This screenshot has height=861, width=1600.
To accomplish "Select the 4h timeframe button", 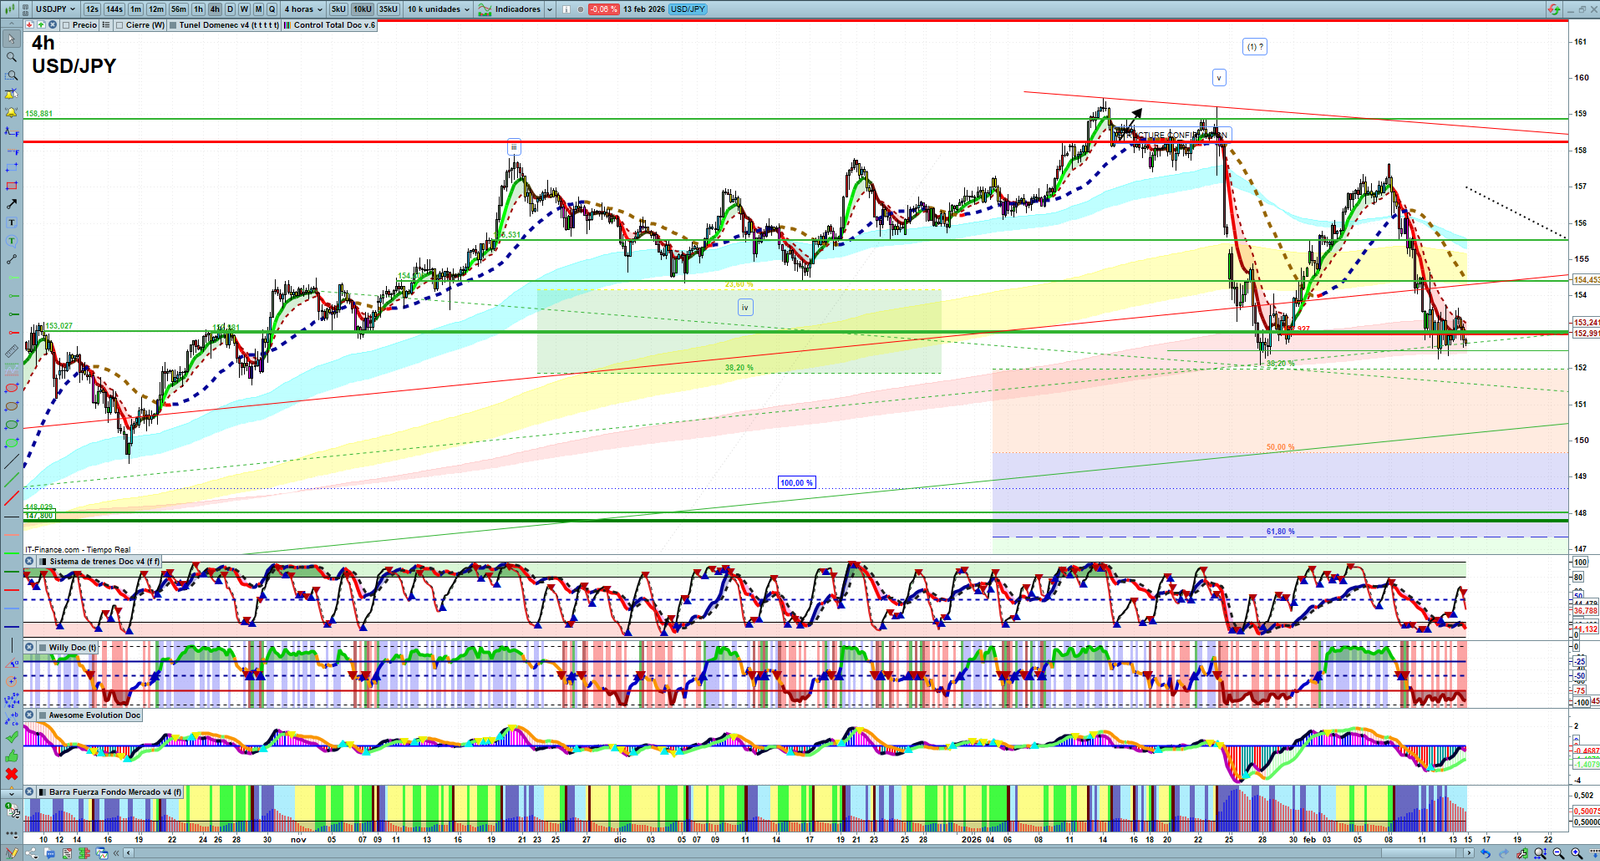I will pyautogui.click(x=215, y=9).
